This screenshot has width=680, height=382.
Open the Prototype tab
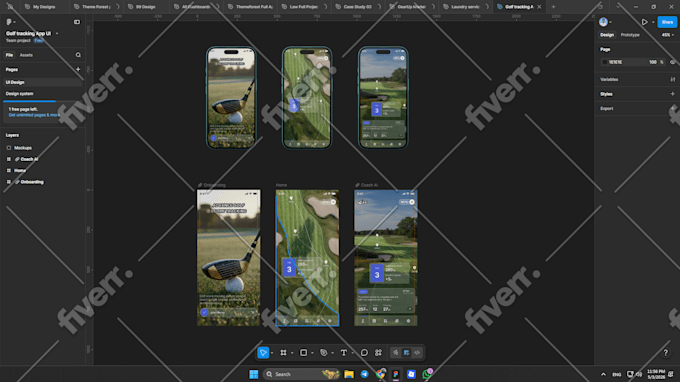tap(630, 35)
